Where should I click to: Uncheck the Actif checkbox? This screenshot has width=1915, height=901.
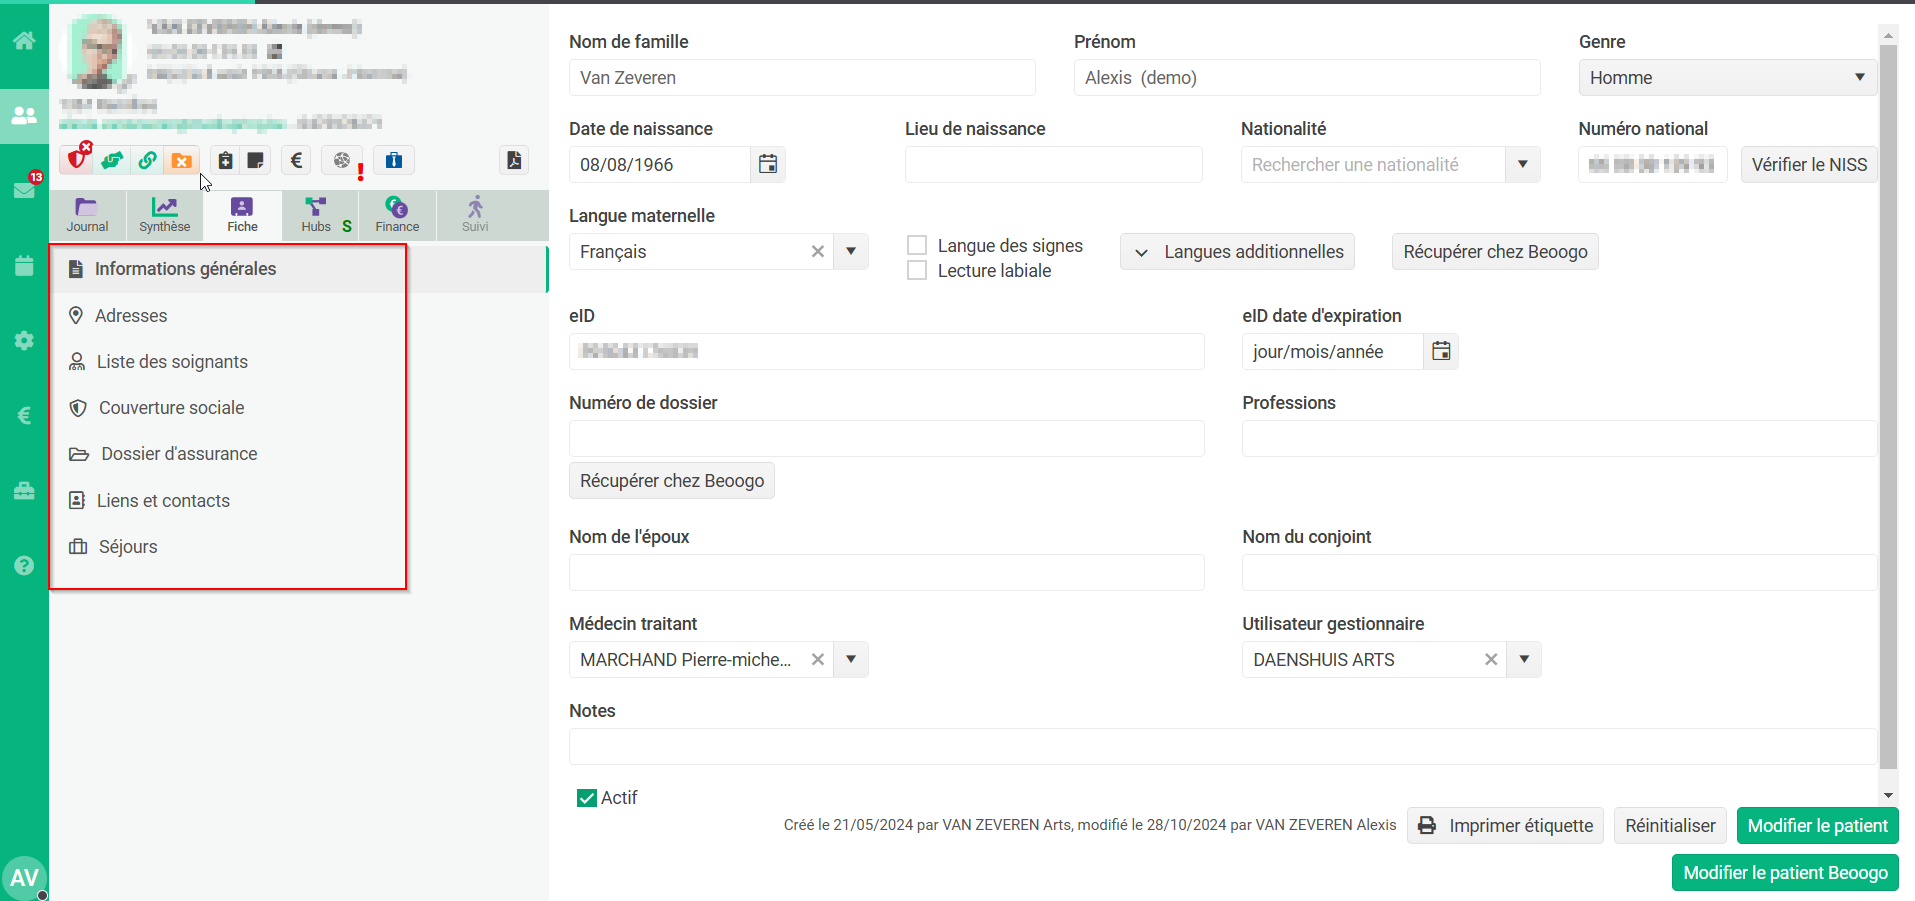coord(587,797)
